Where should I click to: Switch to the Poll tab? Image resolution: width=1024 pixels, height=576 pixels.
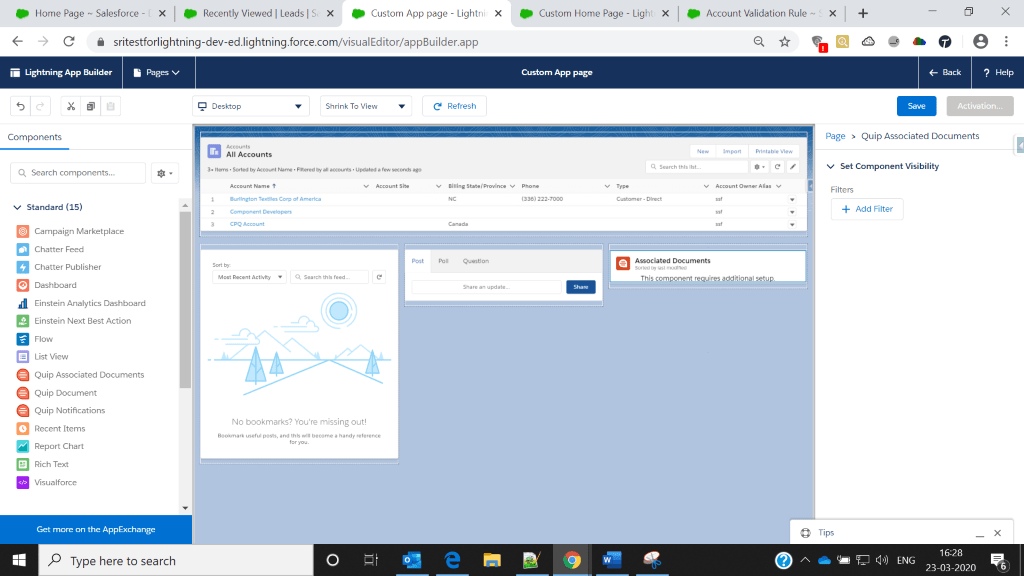[x=443, y=261]
